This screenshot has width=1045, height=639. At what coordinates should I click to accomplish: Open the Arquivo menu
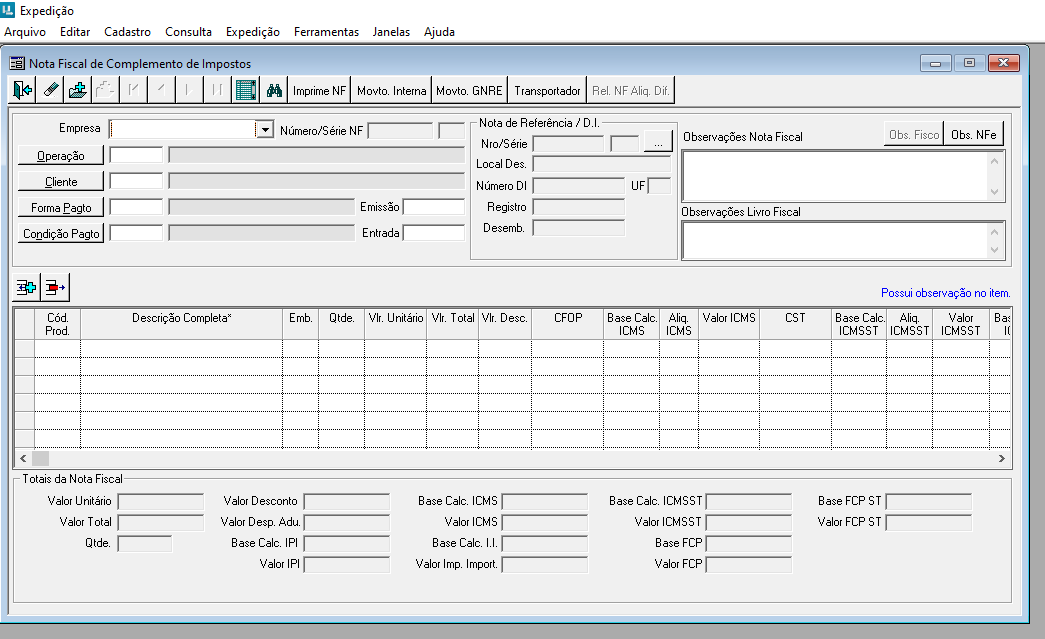pos(25,32)
